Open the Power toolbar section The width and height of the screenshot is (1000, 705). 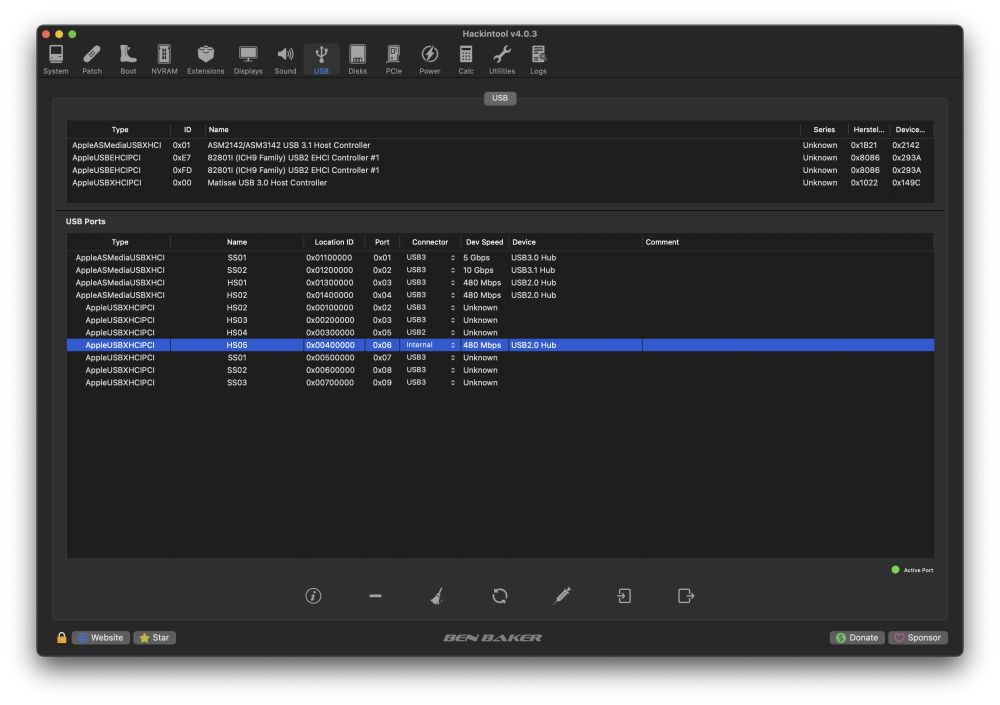click(430, 60)
